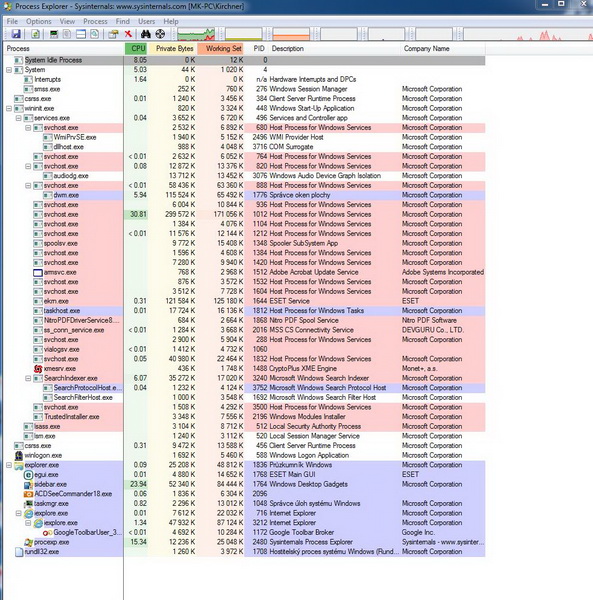Open the Options menu

(x=39, y=21)
